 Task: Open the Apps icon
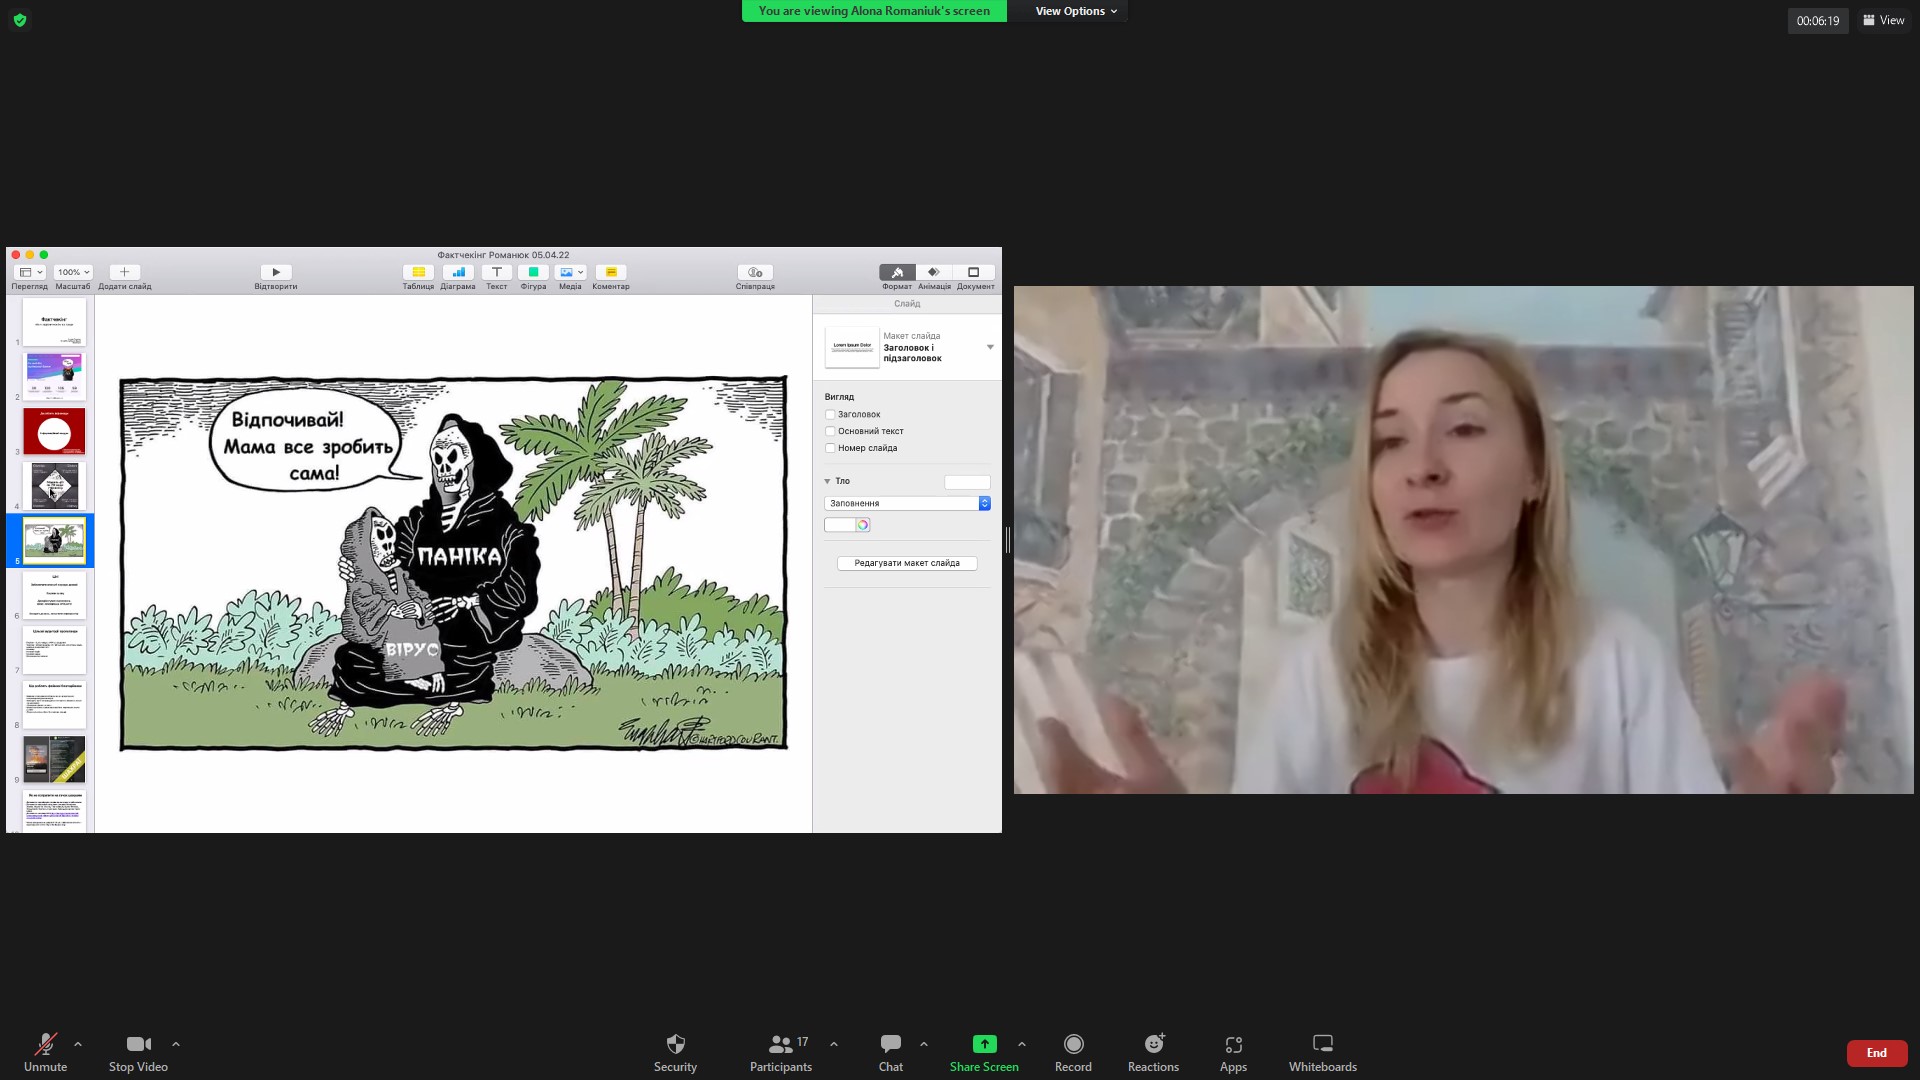1233,1044
